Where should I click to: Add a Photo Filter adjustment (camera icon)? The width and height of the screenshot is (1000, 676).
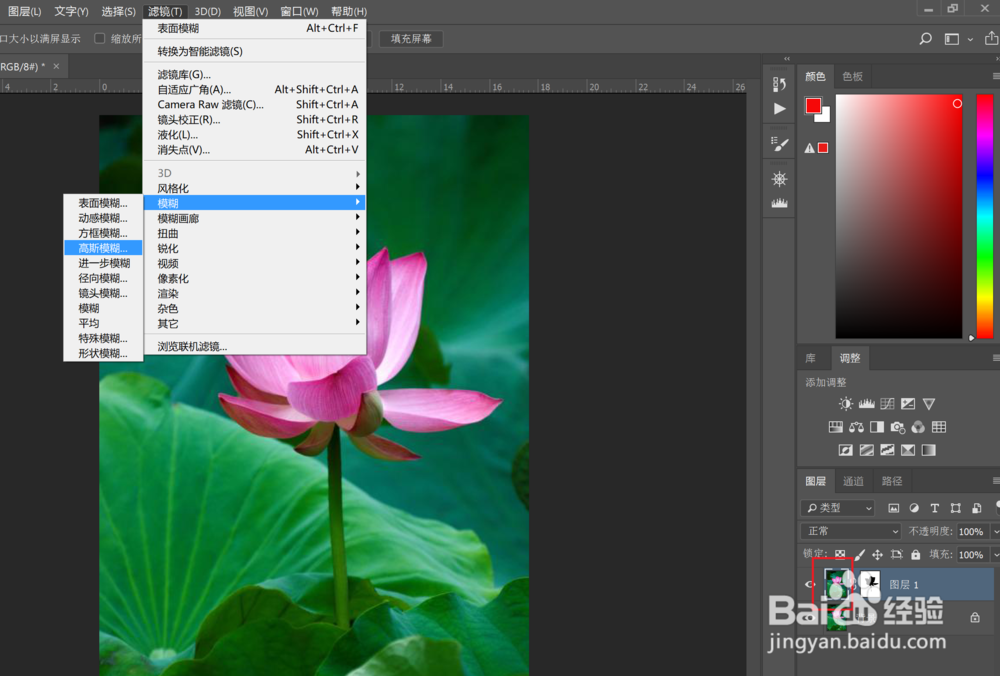898,427
